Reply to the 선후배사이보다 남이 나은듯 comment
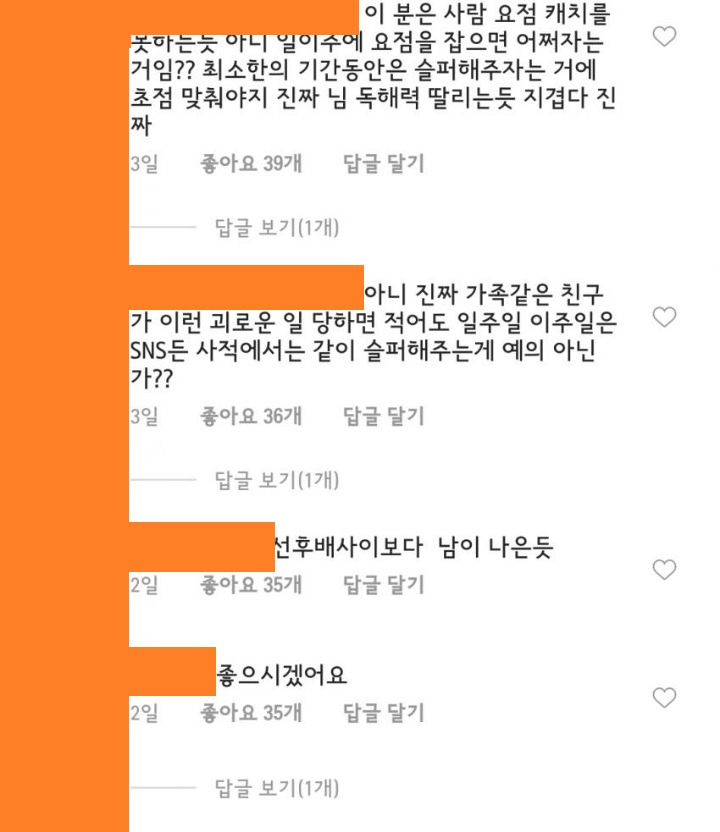 pos(384,585)
